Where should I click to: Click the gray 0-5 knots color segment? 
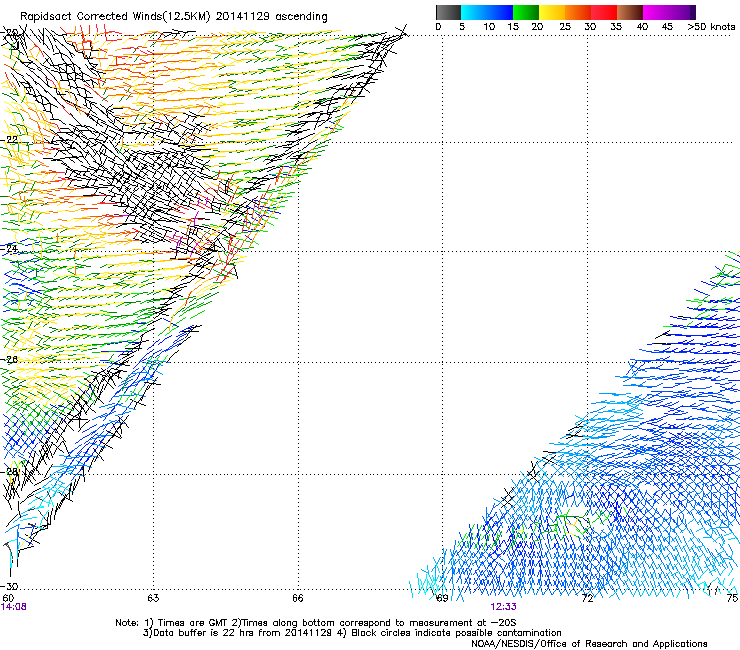[448, 12]
